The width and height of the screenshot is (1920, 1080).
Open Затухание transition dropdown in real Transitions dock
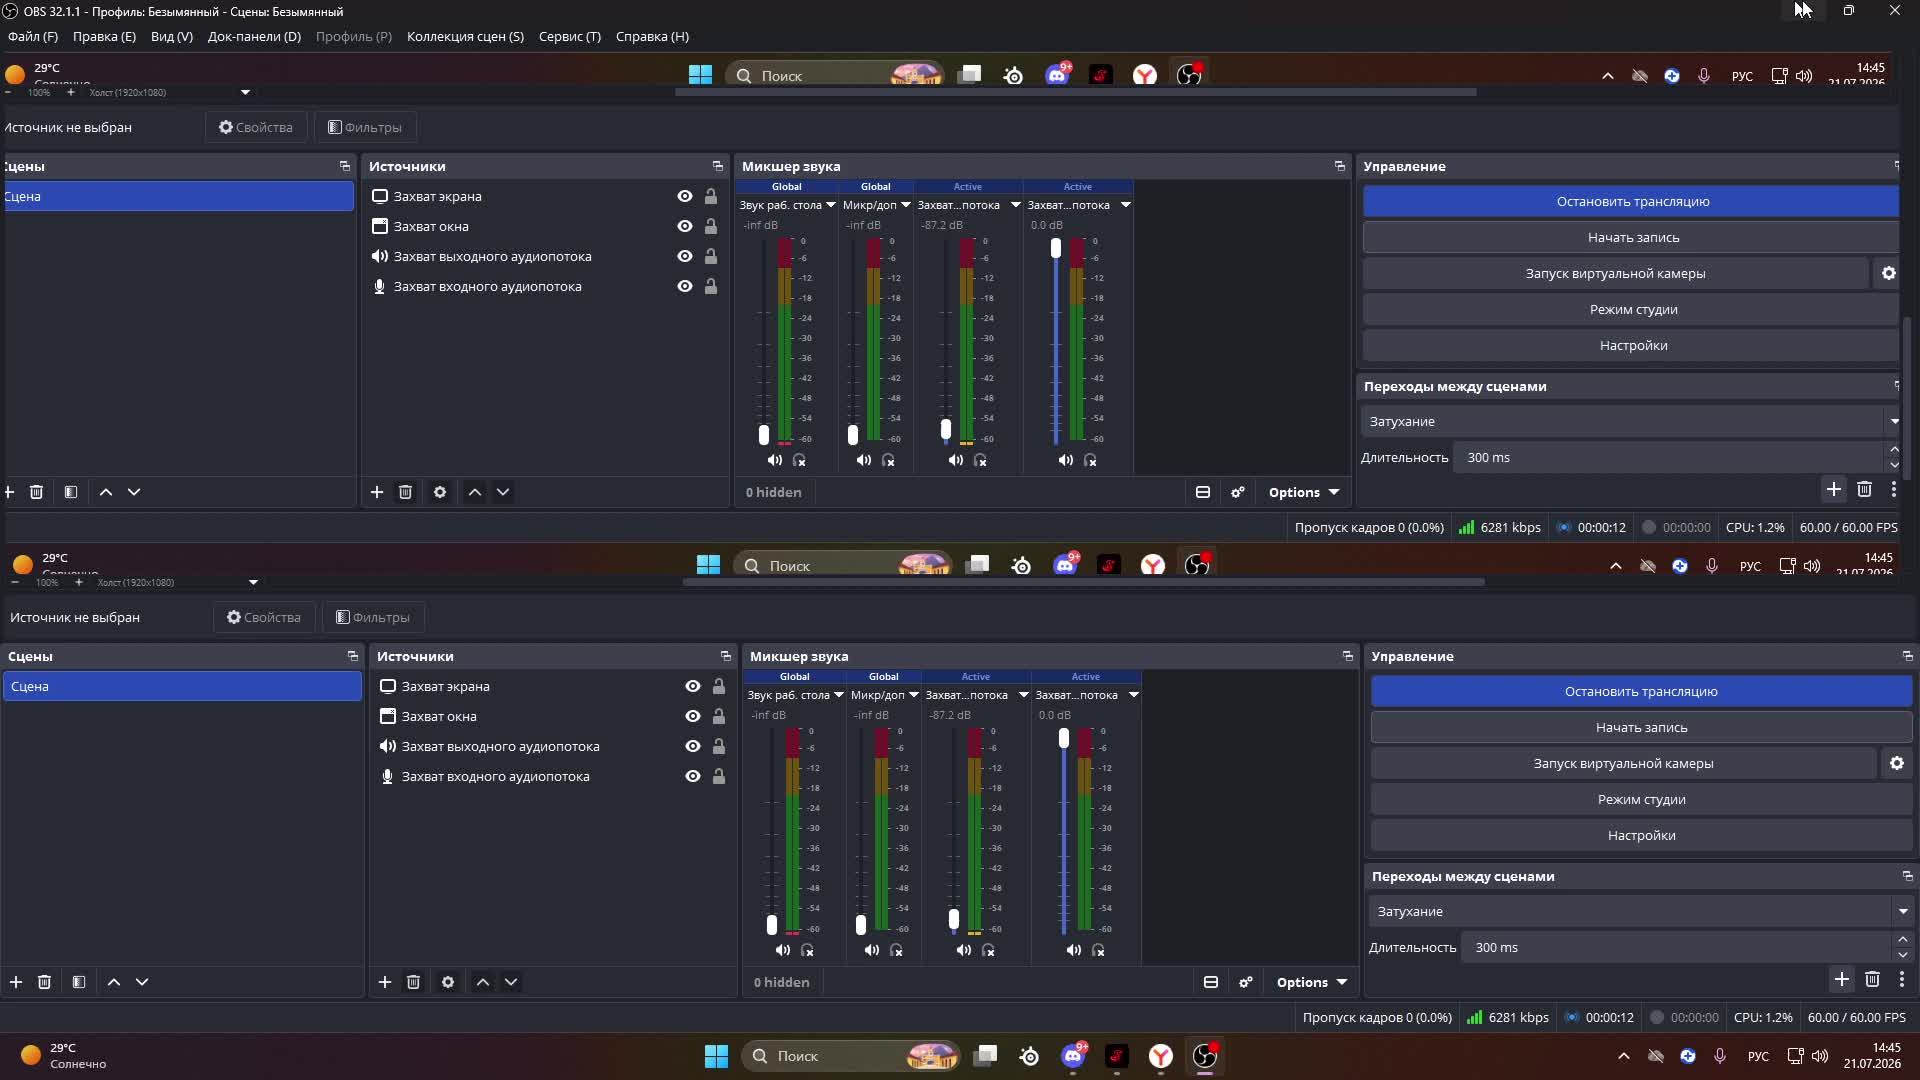[1640, 911]
